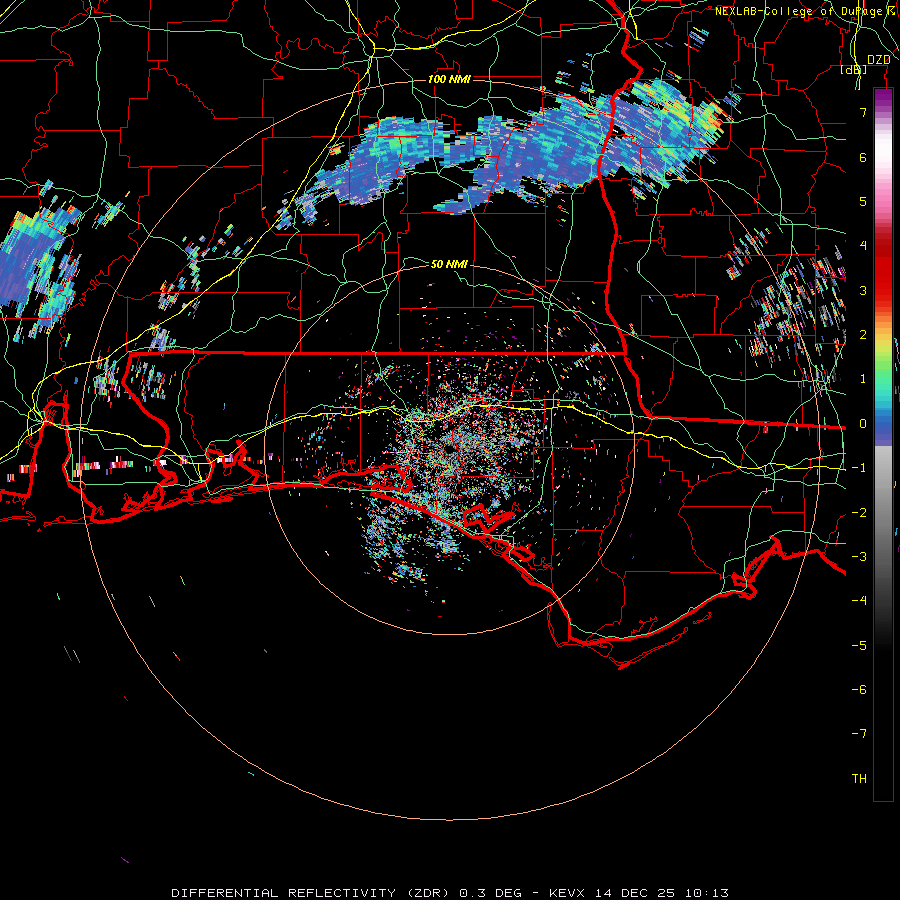Select the 4 tick on color scale
This screenshot has width=900, height=900.
pos(863,246)
